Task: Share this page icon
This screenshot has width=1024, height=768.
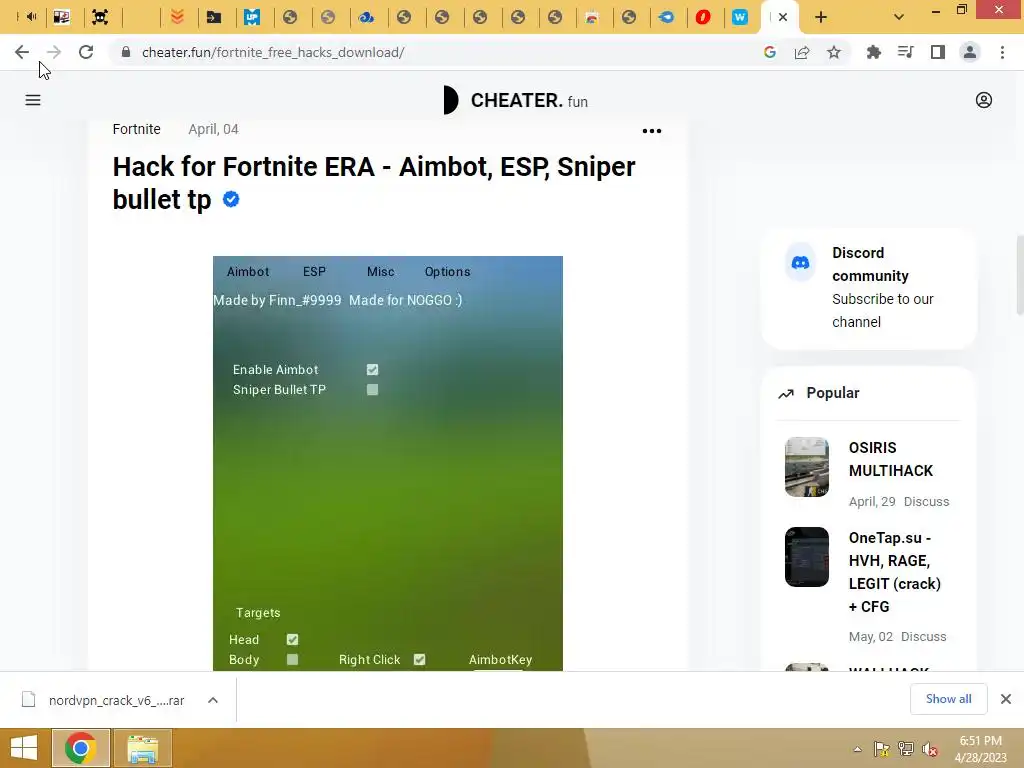Action: point(802,52)
